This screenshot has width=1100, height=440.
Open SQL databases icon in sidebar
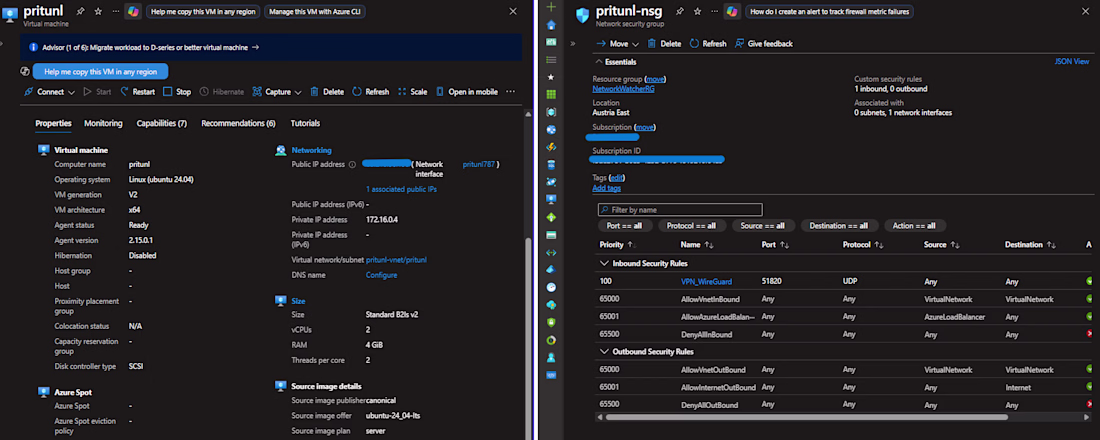(551, 165)
